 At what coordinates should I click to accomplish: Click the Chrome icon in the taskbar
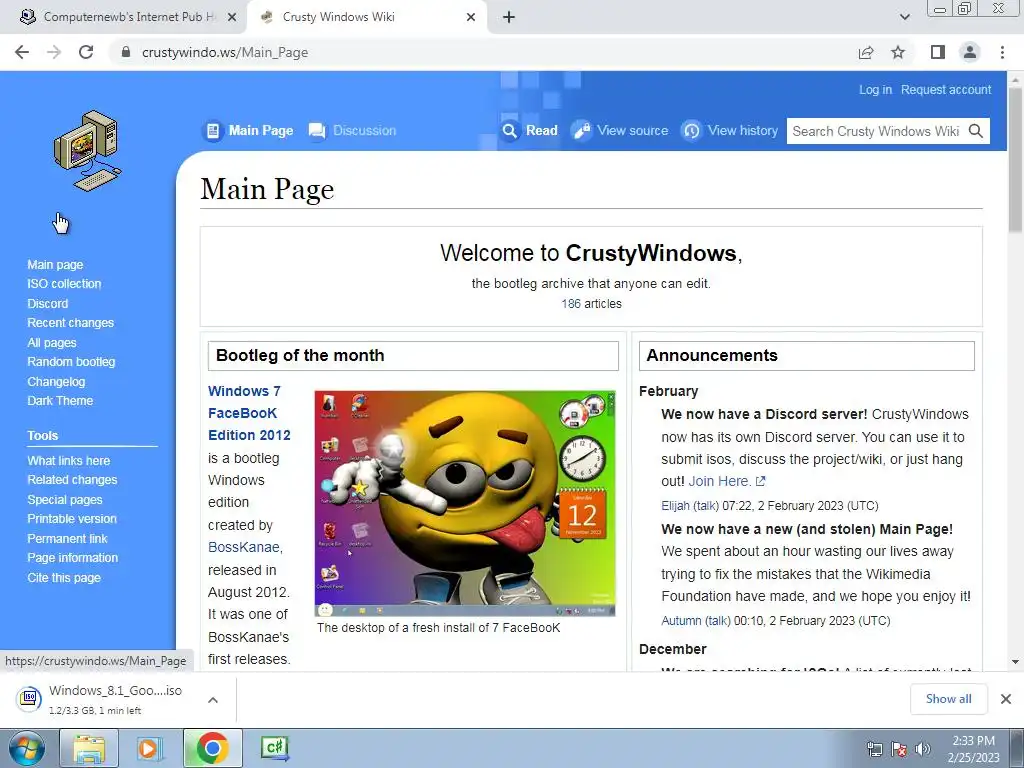(x=212, y=748)
